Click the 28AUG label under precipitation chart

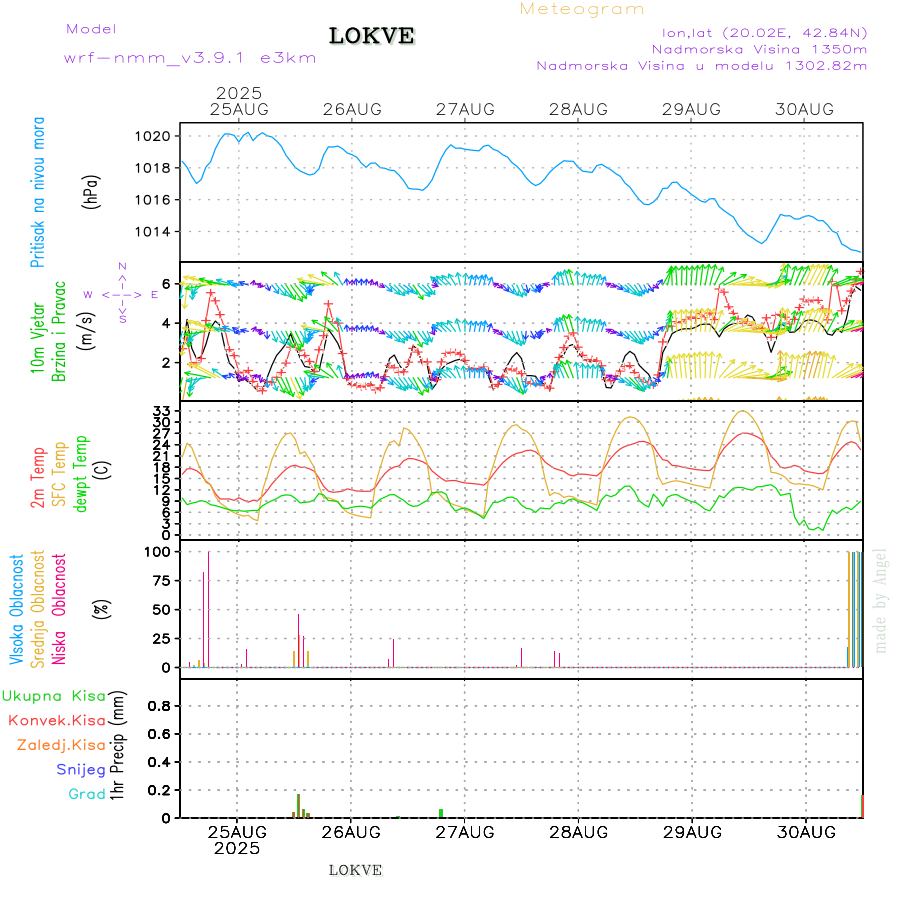point(579,832)
